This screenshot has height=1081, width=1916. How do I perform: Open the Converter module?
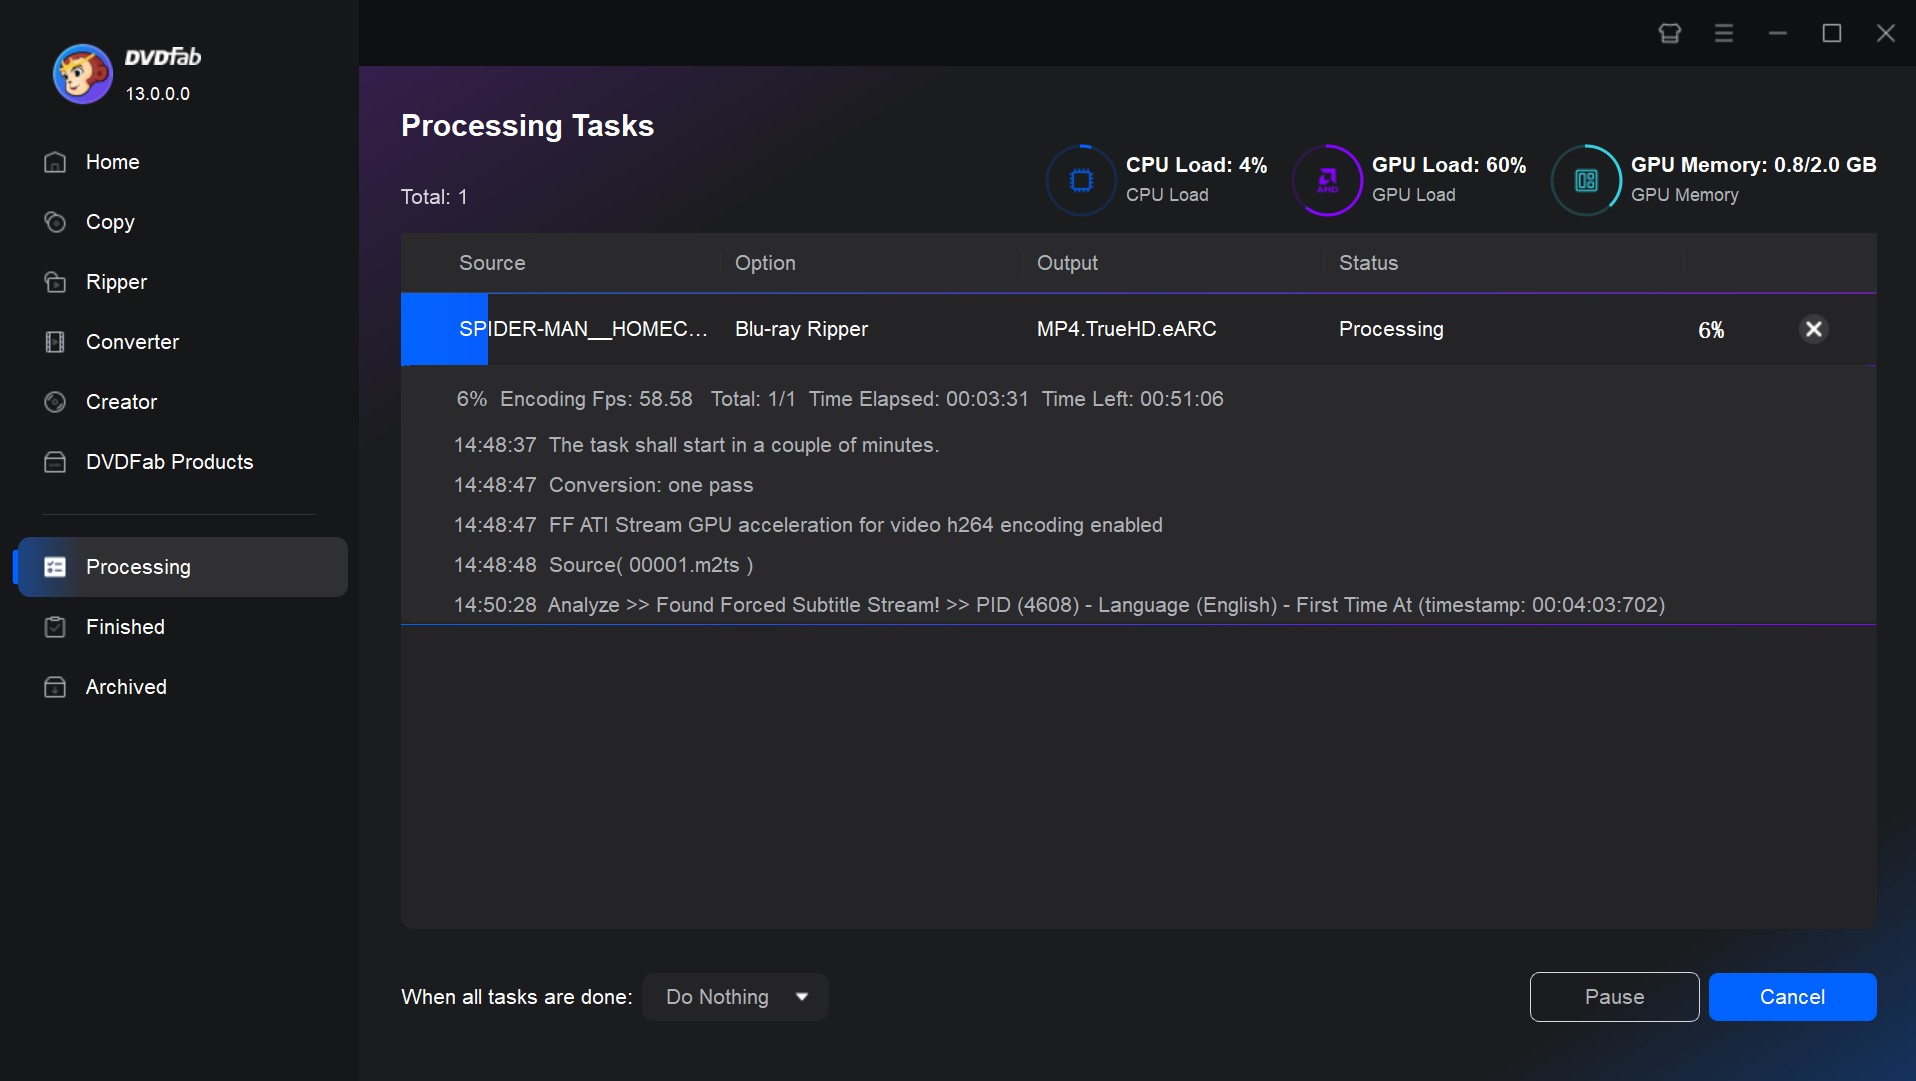coord(133,342)
